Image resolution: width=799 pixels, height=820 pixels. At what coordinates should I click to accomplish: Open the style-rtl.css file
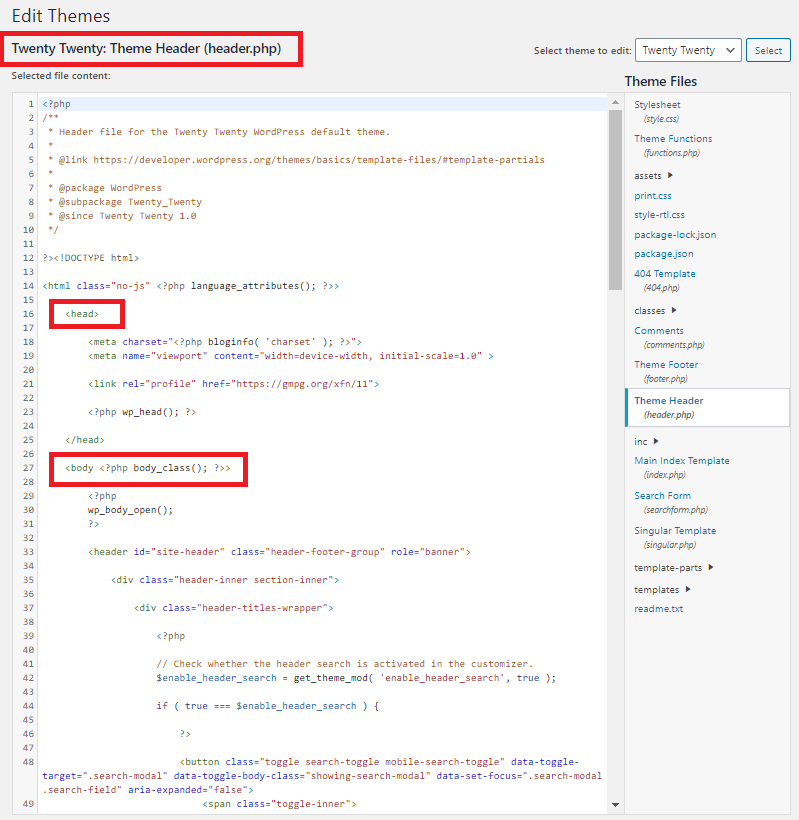click(x=659, y=215)
